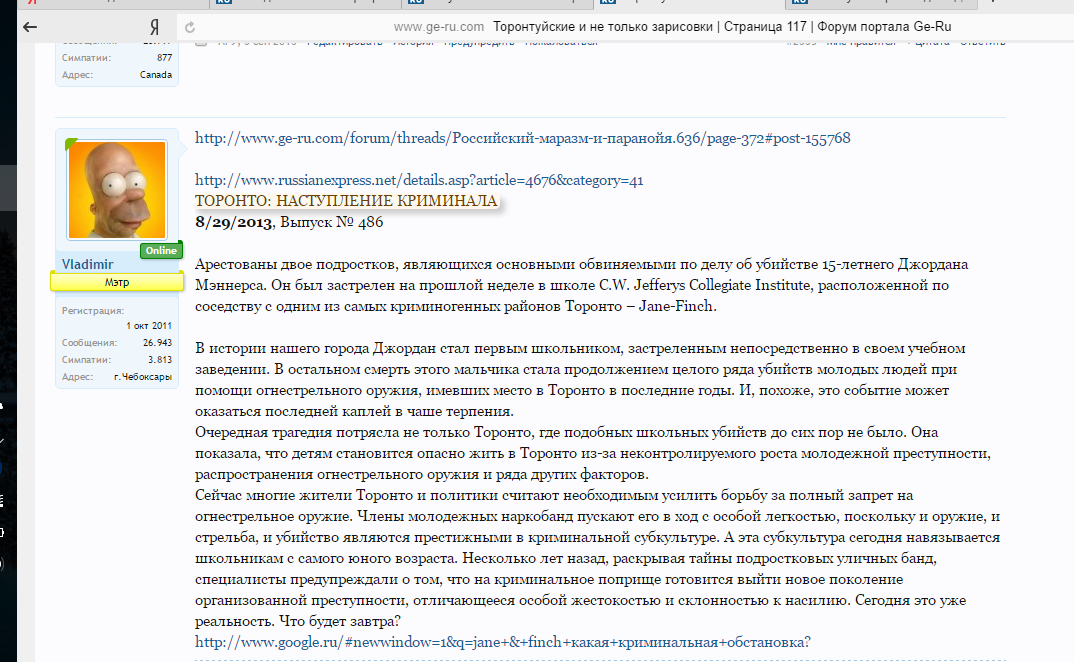Viewport: 1074px width, 662px height.
Task: Open the google.ru search link
Action: (x=502, y=642)
